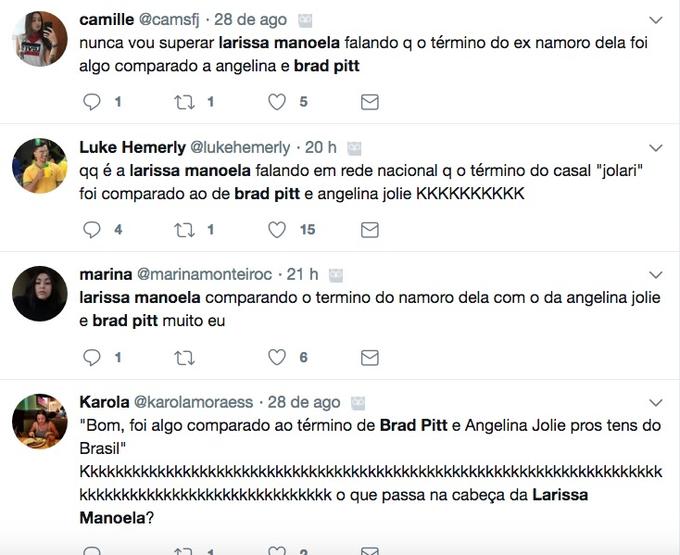Click camille's profile avatar

click(40, 39)
